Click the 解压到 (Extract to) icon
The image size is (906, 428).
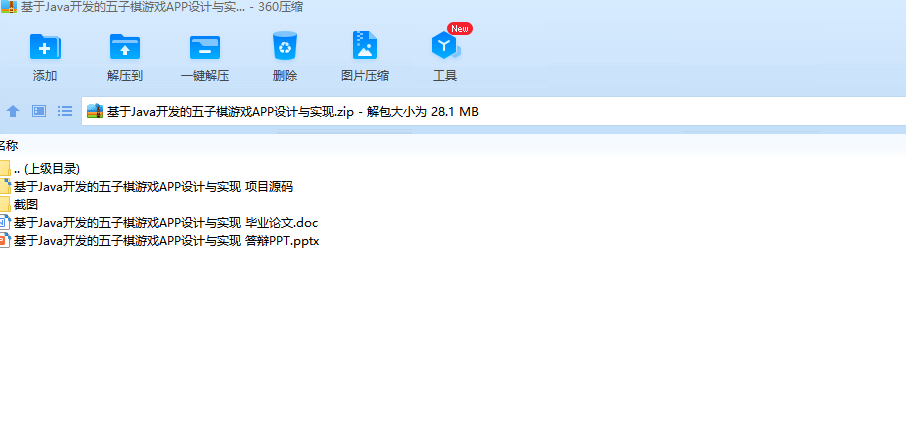coord(125,47)
